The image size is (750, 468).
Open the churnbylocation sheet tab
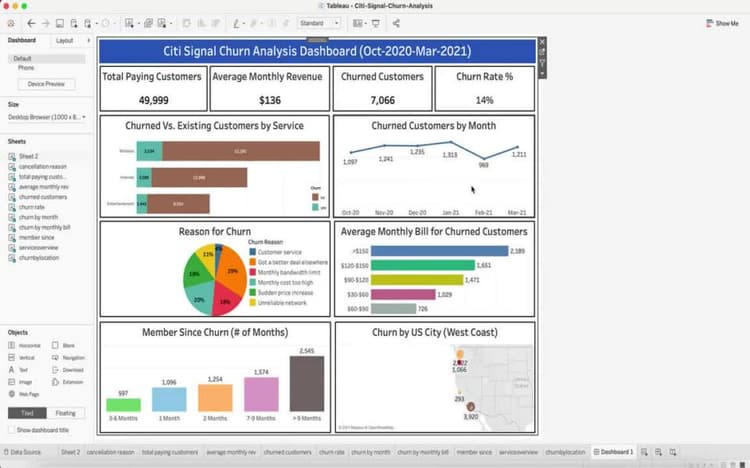pyautogui.click(x=565, y=452)
